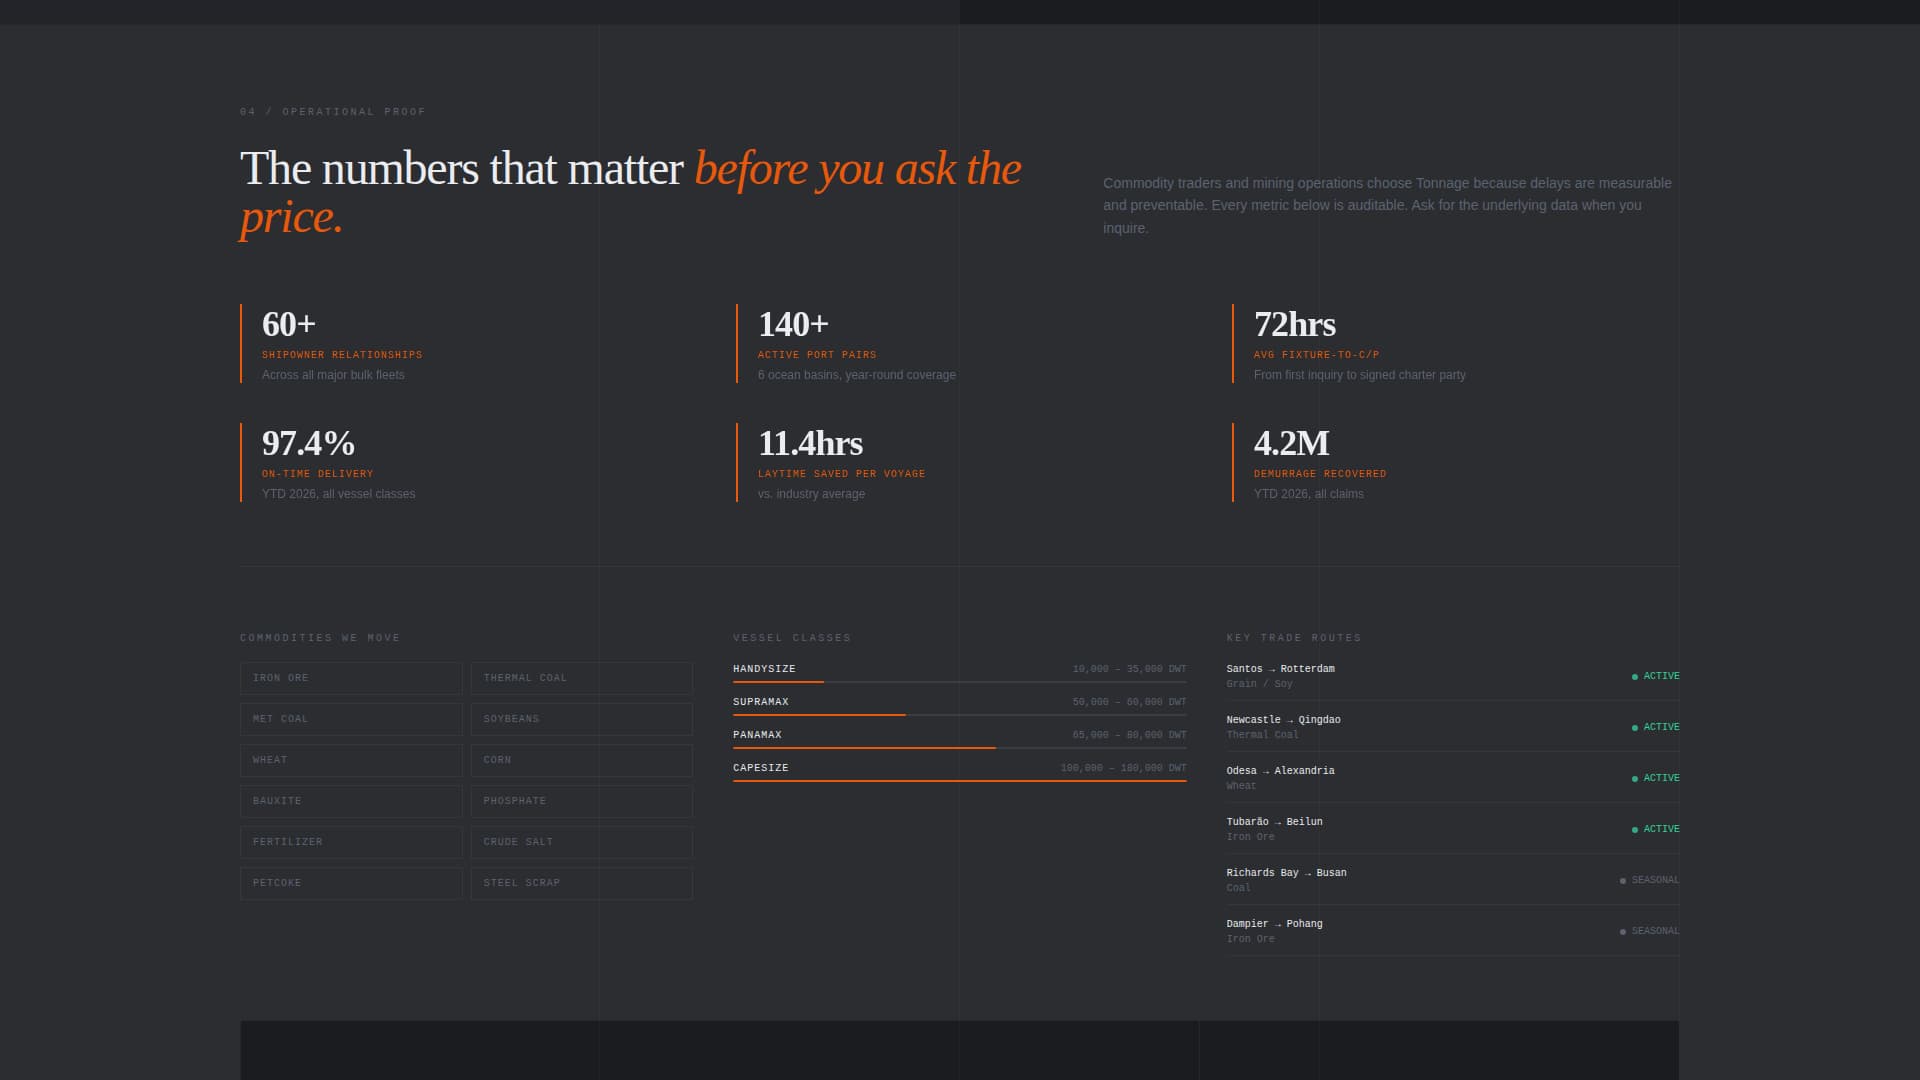The height and width of the screenshot is (1080, 1920).
Task: Click 'vs. industry average' caption
Action: click(x=811, y=494)
